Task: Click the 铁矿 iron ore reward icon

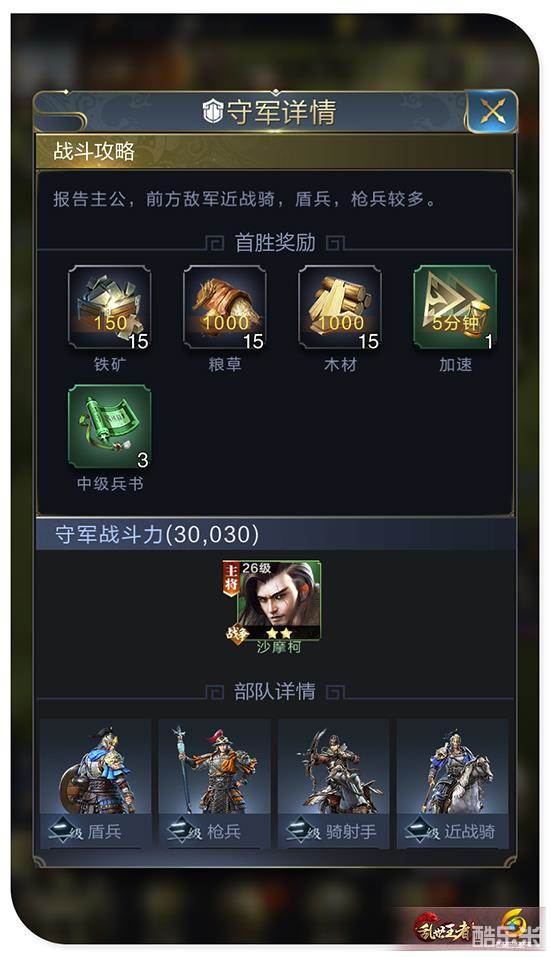Action: pos(110,308)
